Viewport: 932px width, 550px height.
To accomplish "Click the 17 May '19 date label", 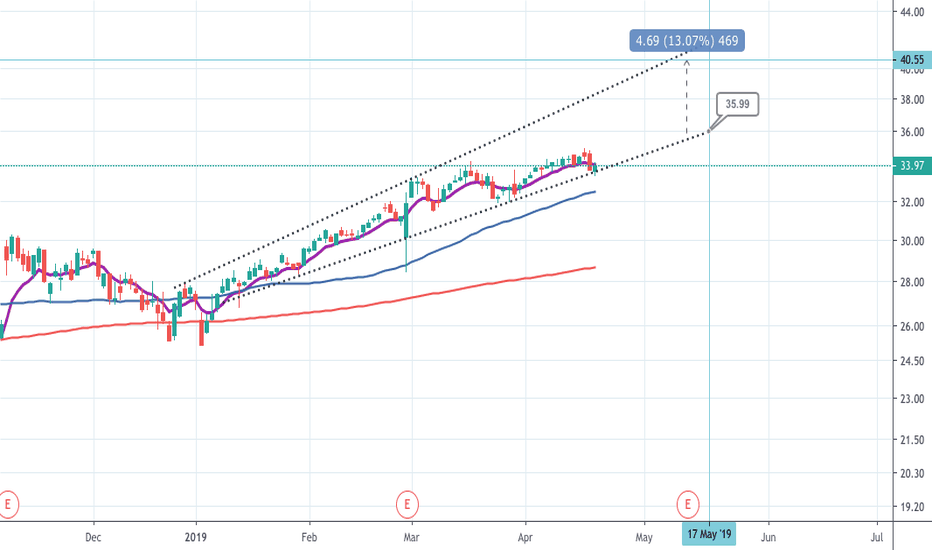I will [709, 534].
